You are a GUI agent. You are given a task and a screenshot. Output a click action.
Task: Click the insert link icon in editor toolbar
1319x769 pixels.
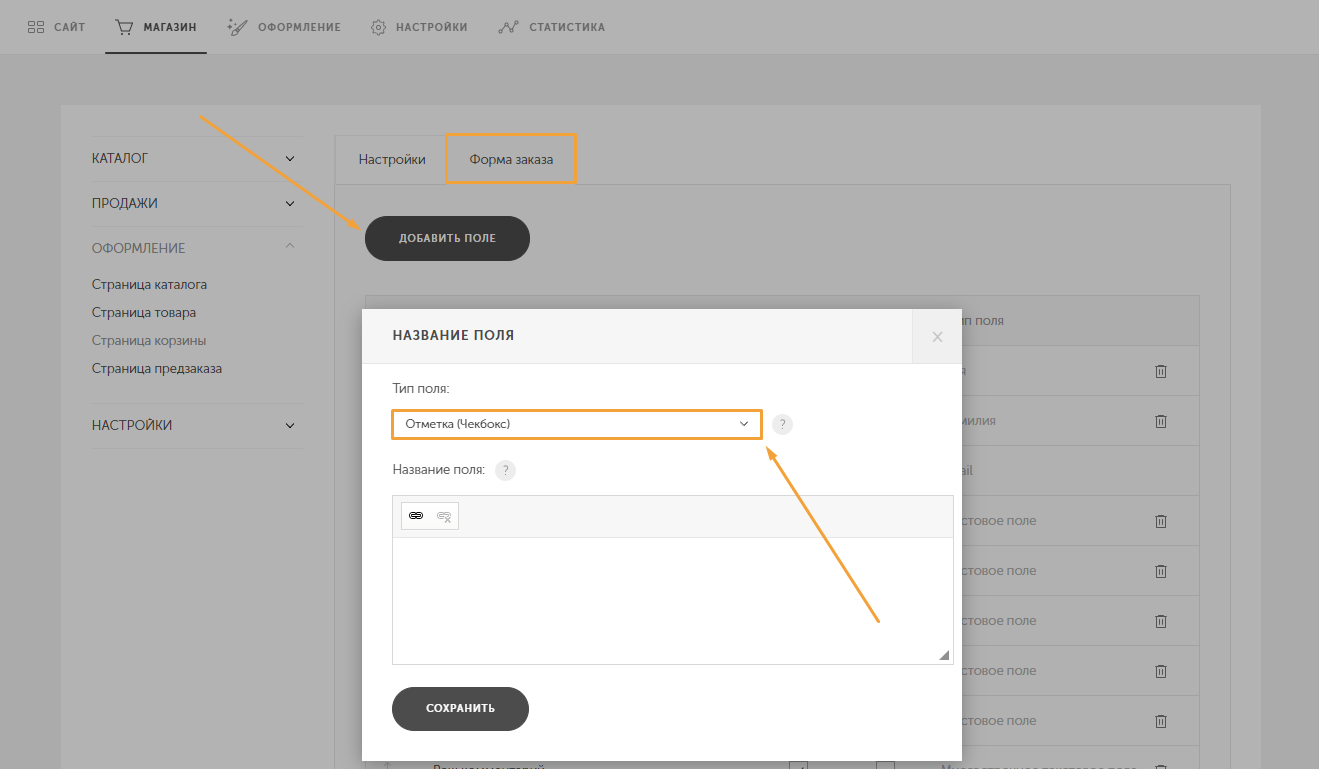pos(416,516)
